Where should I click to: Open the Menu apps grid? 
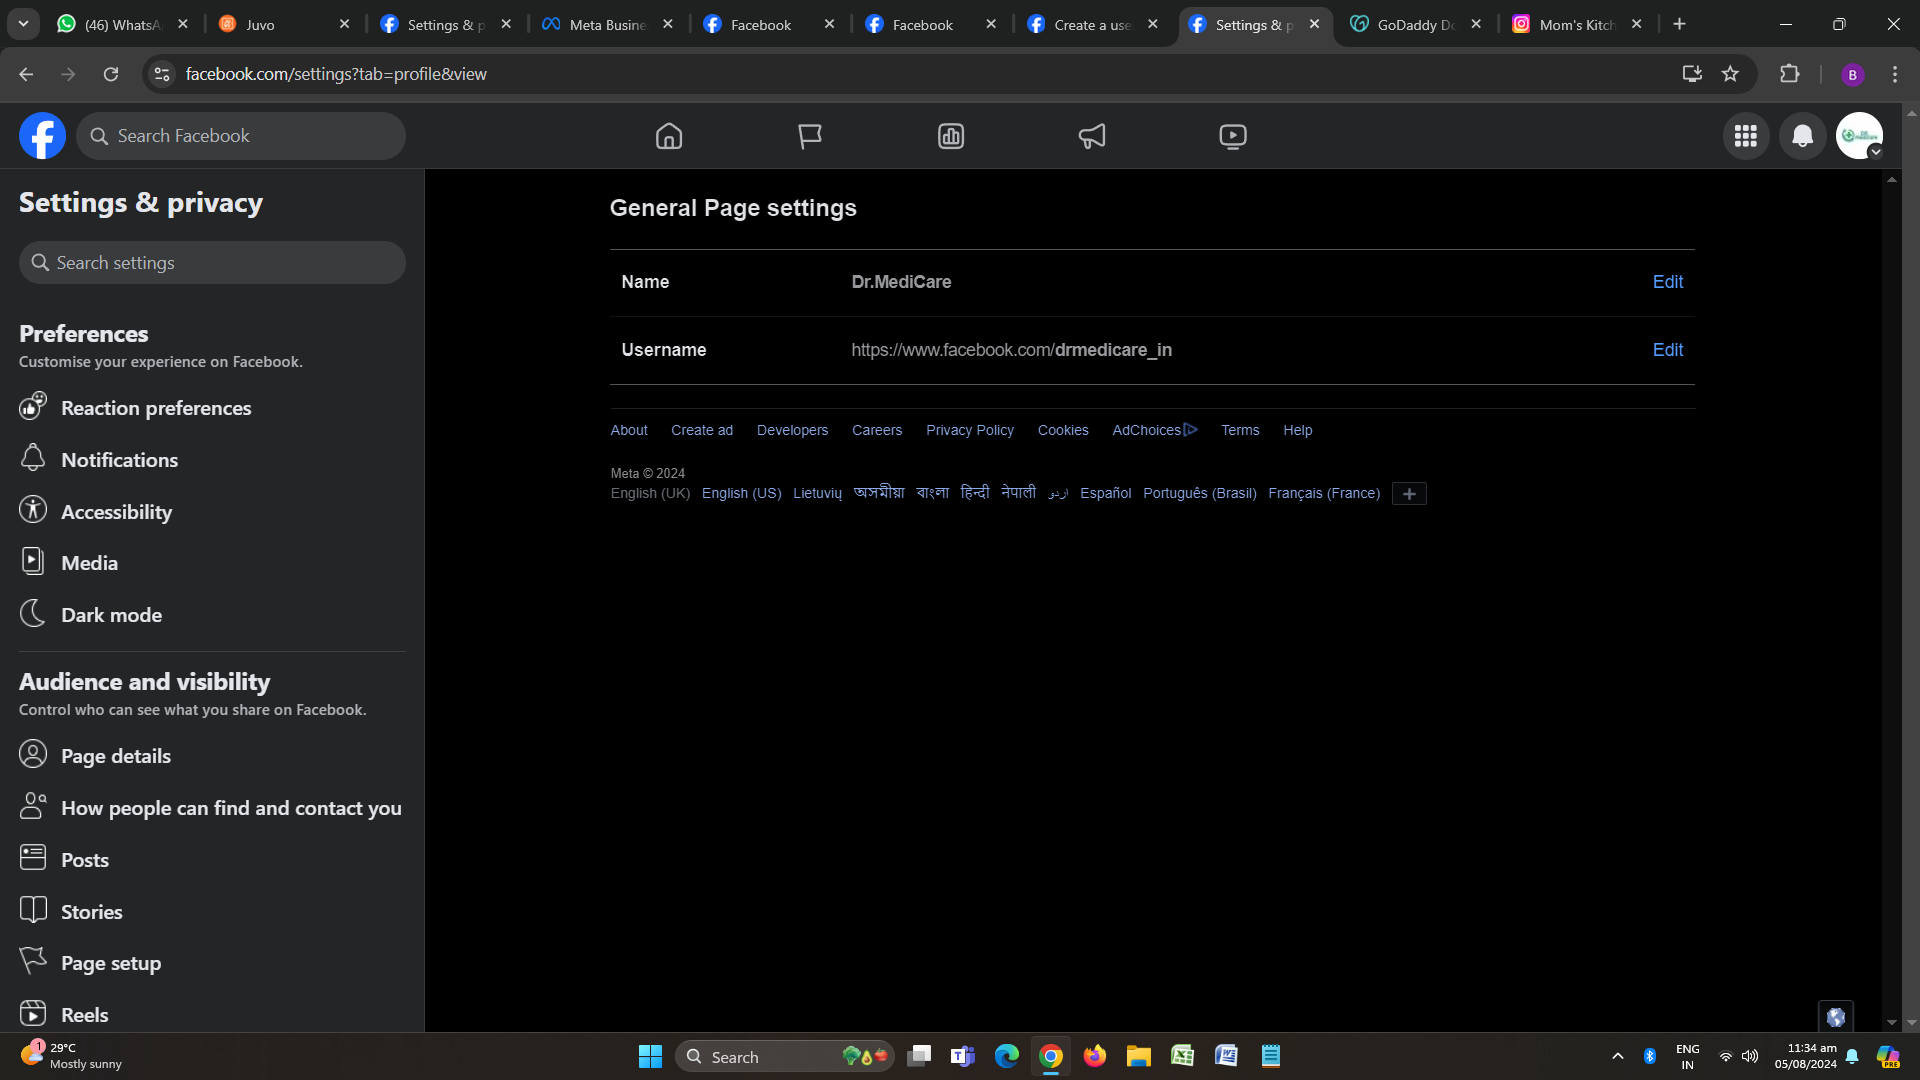pos(1746,136)
